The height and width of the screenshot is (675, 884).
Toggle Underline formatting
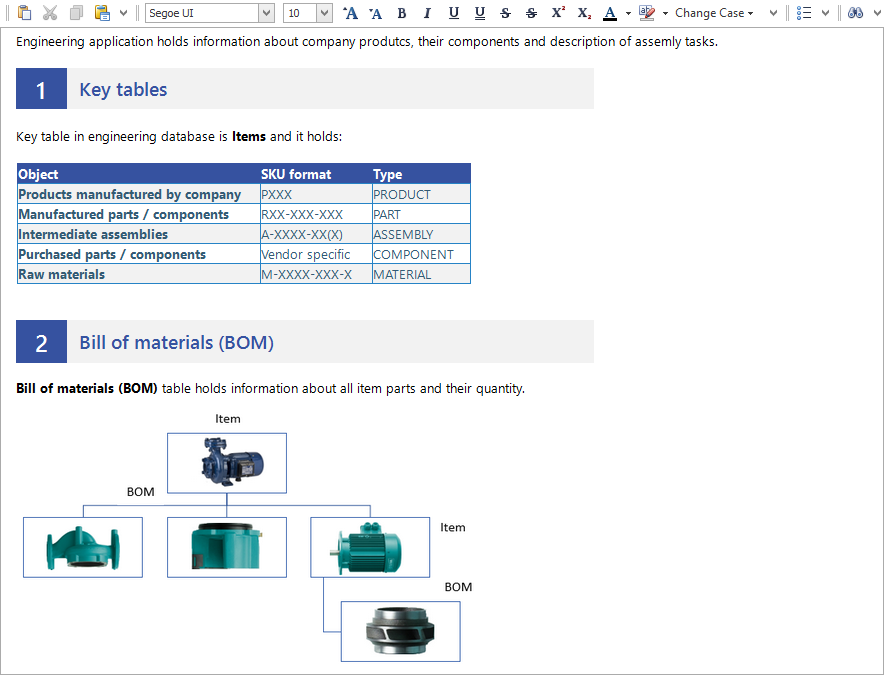coord(453,13)
